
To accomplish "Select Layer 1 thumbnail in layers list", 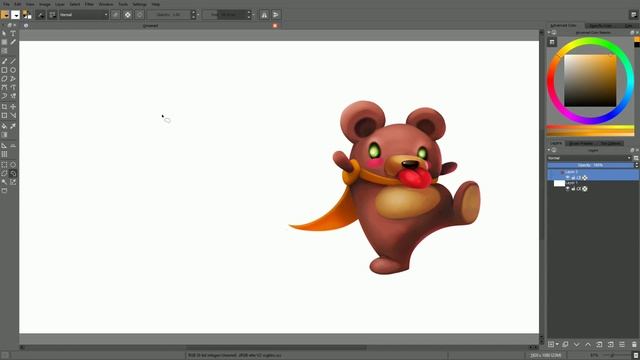I will tap(559, 184).
